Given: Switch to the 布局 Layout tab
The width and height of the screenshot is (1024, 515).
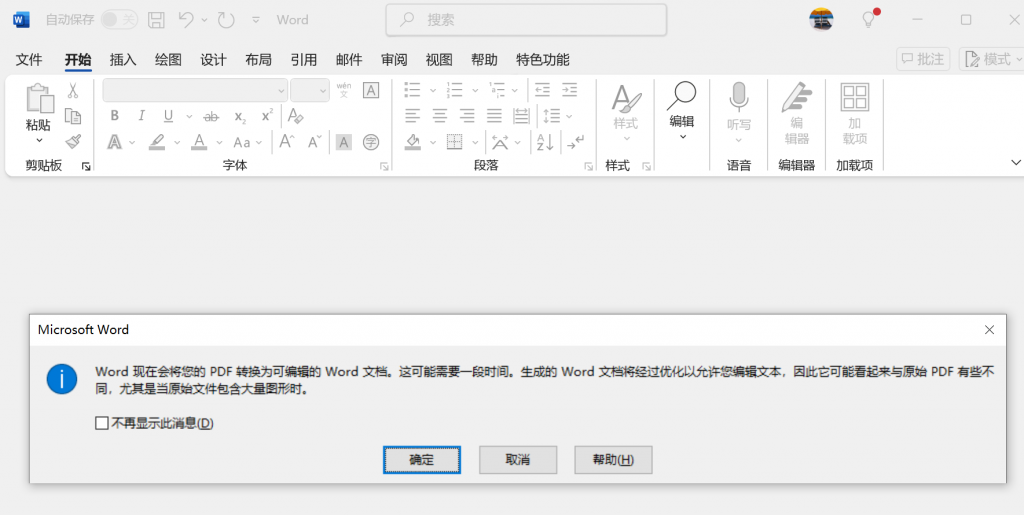Looking at the screenshot, I should tap(258, 60).
